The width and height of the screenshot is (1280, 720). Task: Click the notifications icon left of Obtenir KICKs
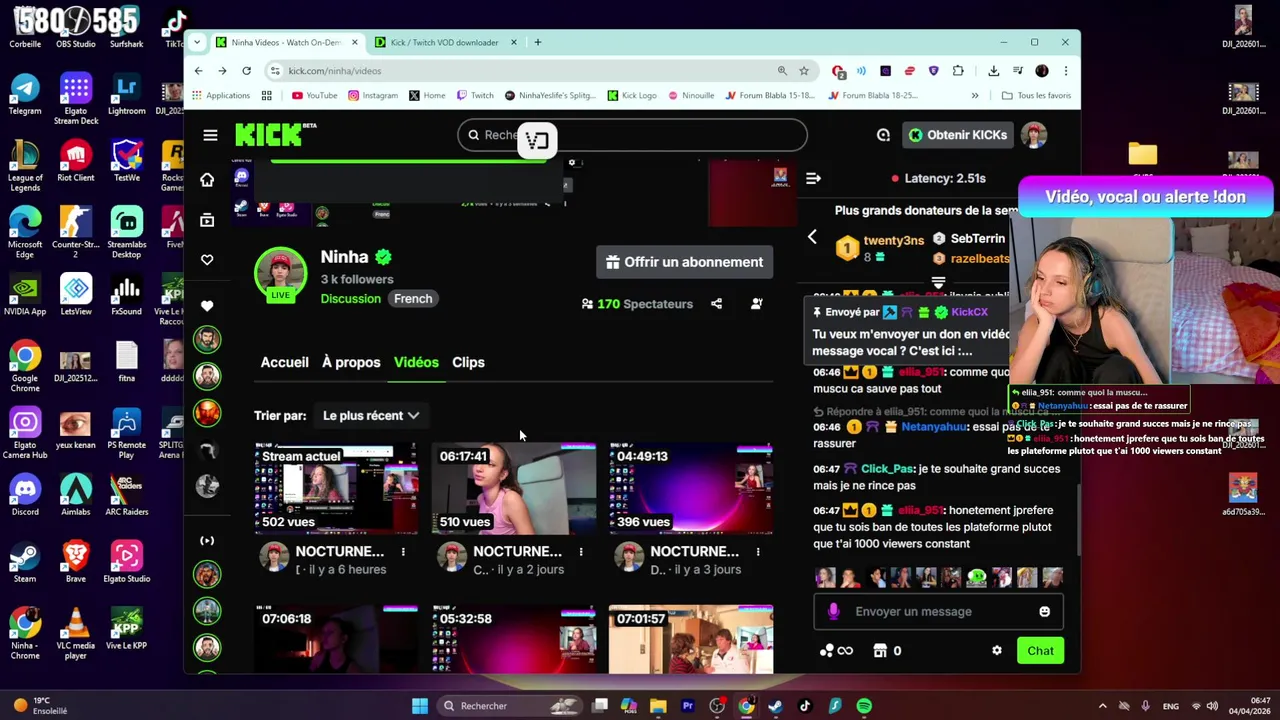883,135
